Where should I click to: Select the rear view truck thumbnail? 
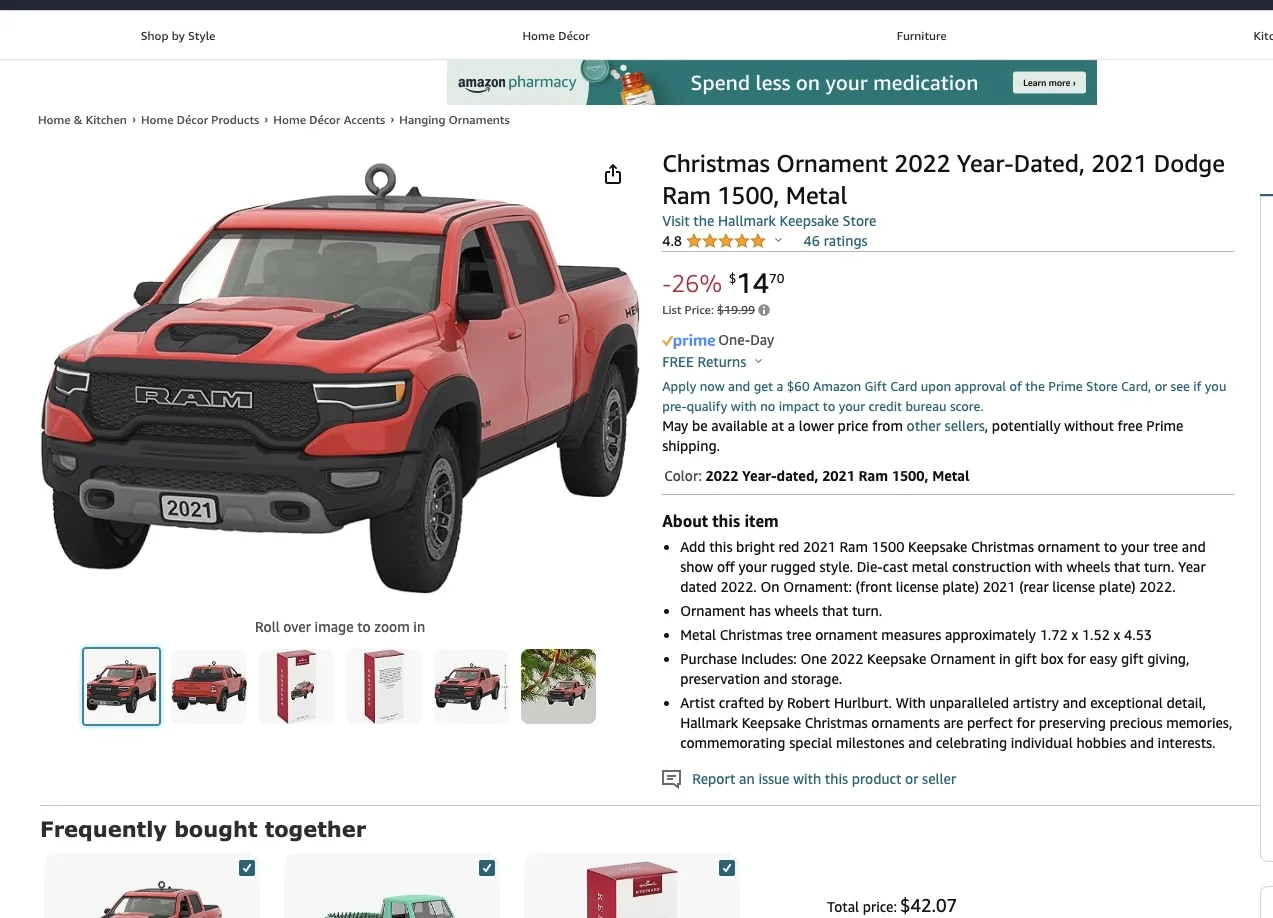(209, 686)
